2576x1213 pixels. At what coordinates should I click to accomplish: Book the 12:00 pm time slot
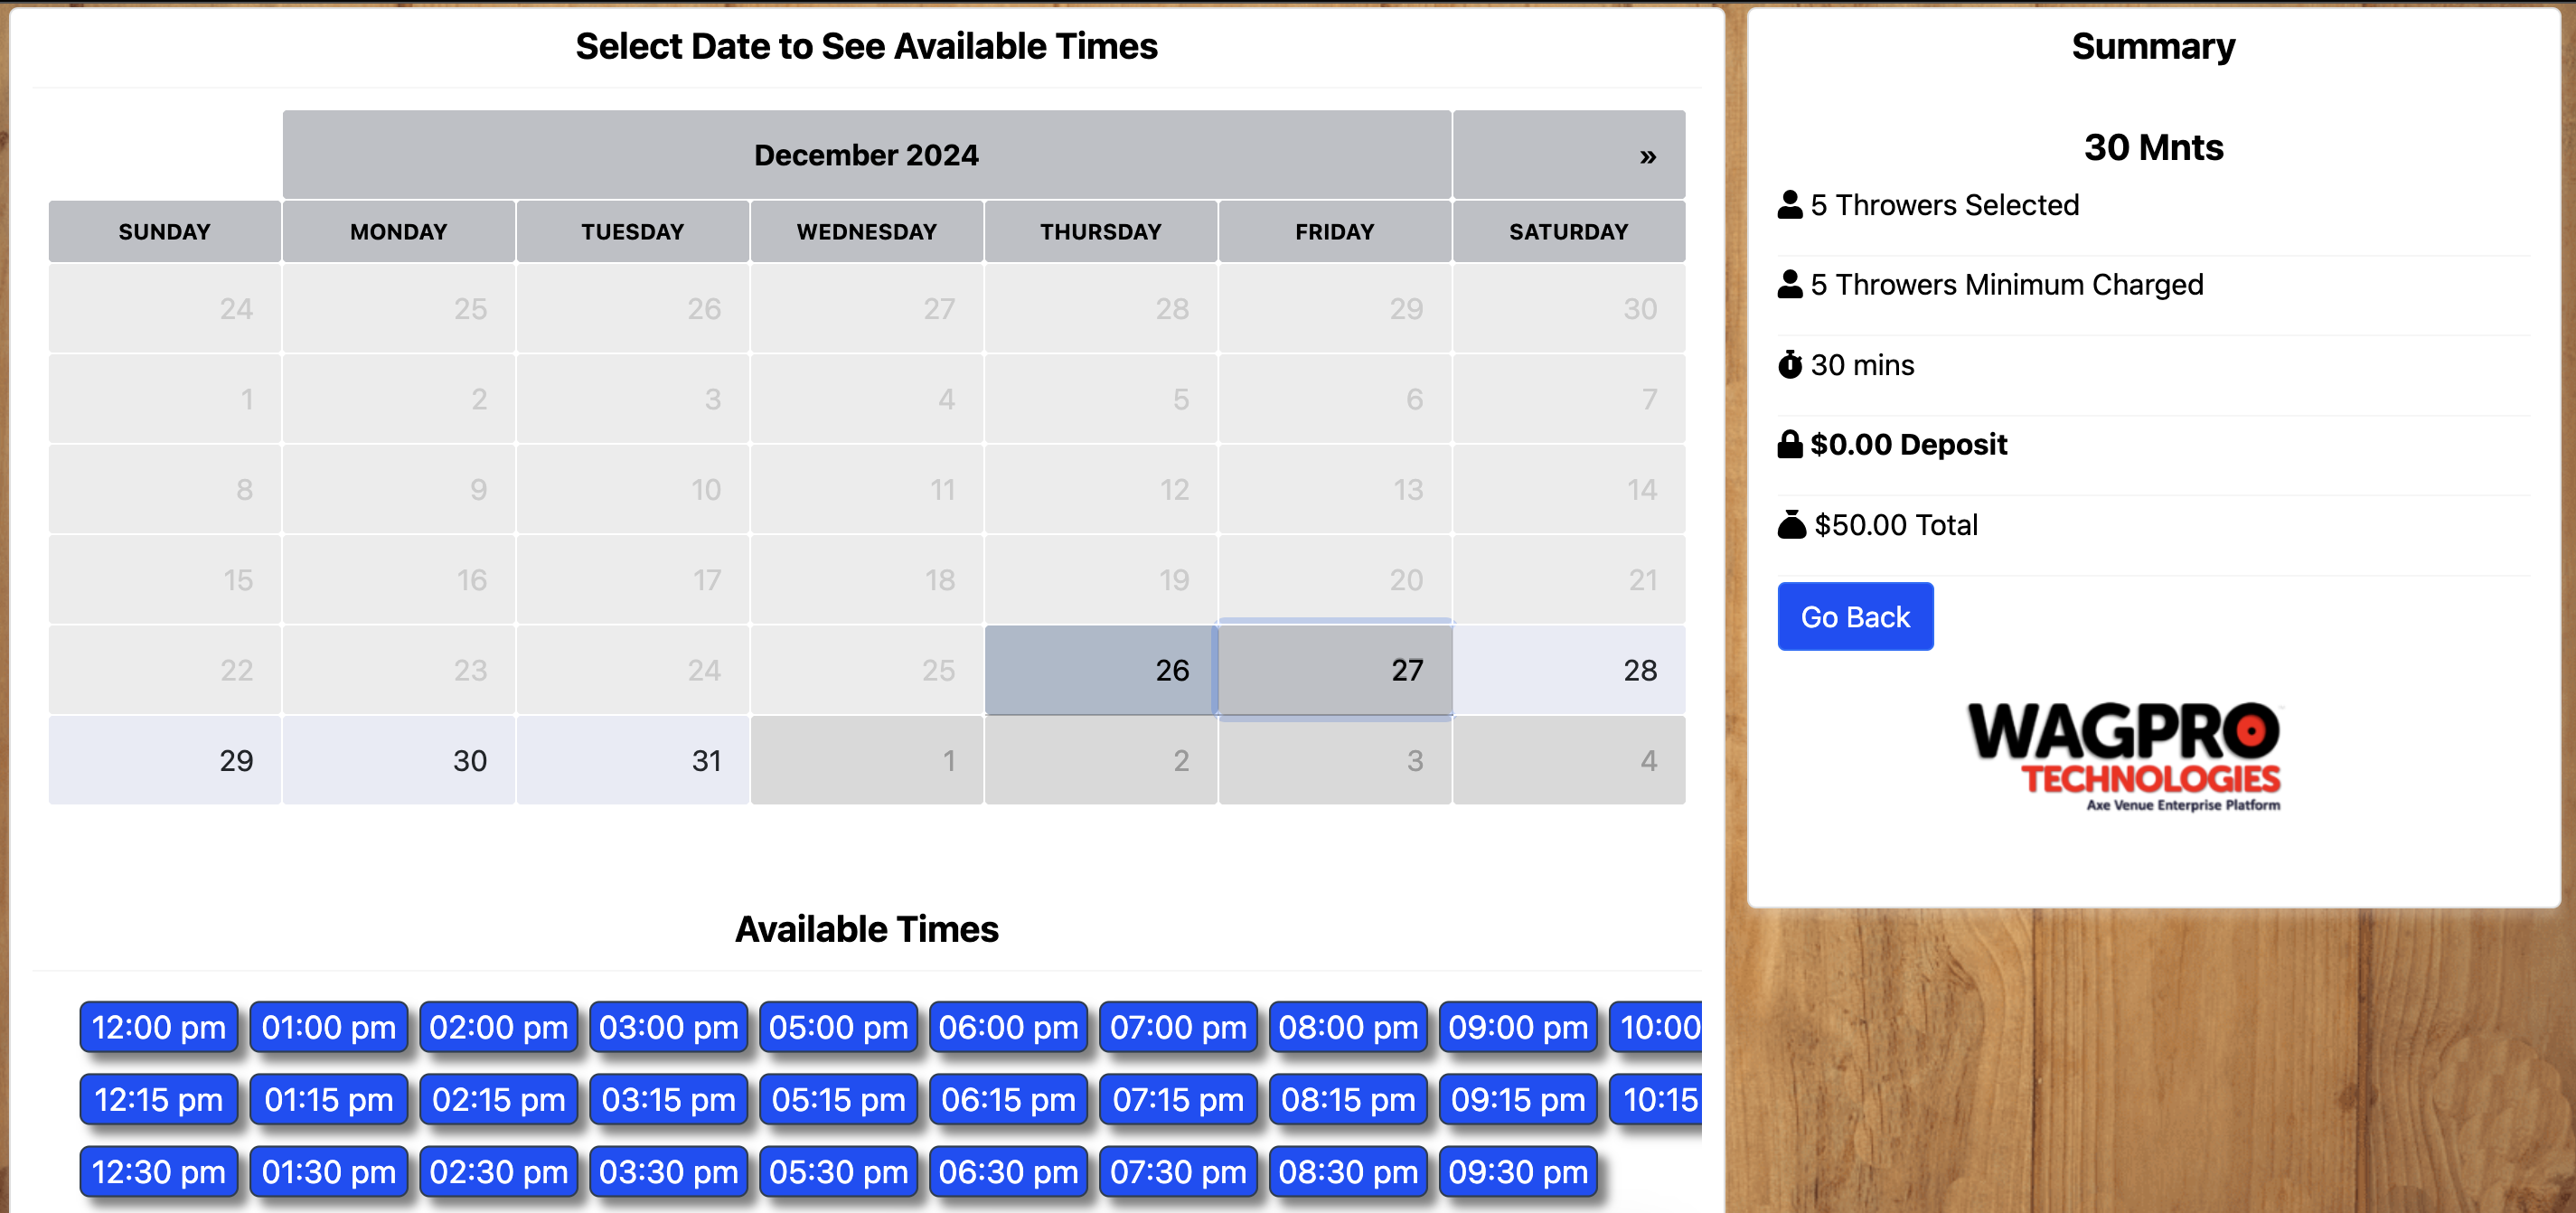click(x=159, y=1027)
